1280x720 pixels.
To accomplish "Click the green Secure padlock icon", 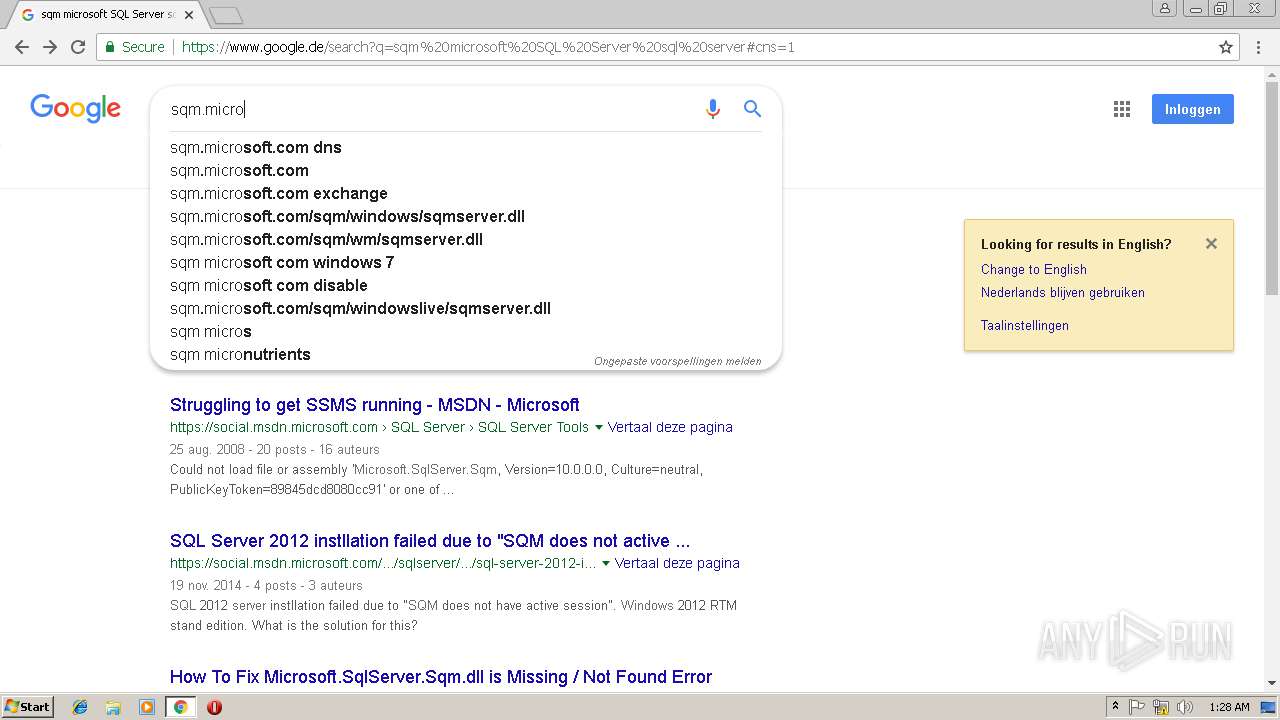I will click(110, 47).
